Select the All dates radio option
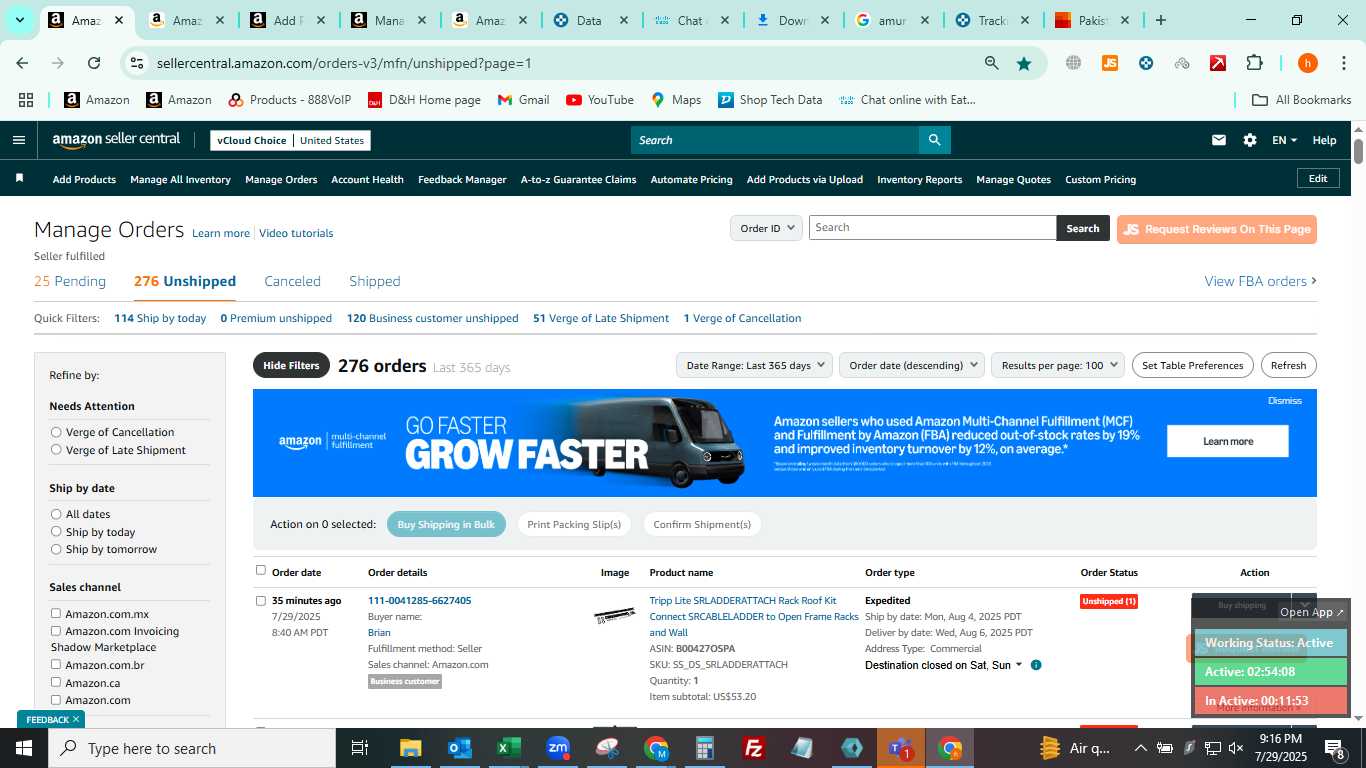 (x=56, y=514)
